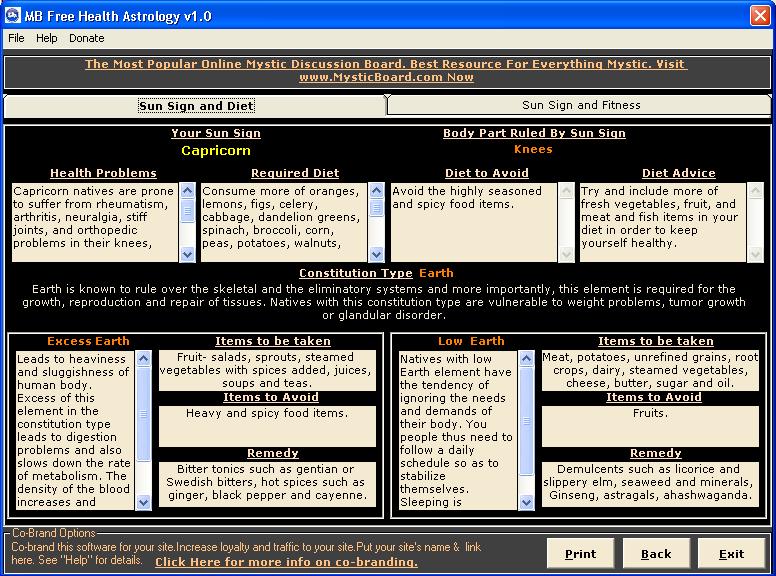This screenshot has width=776, height=576.
Task: Click Required Diet scroll down arrow
Action: click(x=377, y=254)
